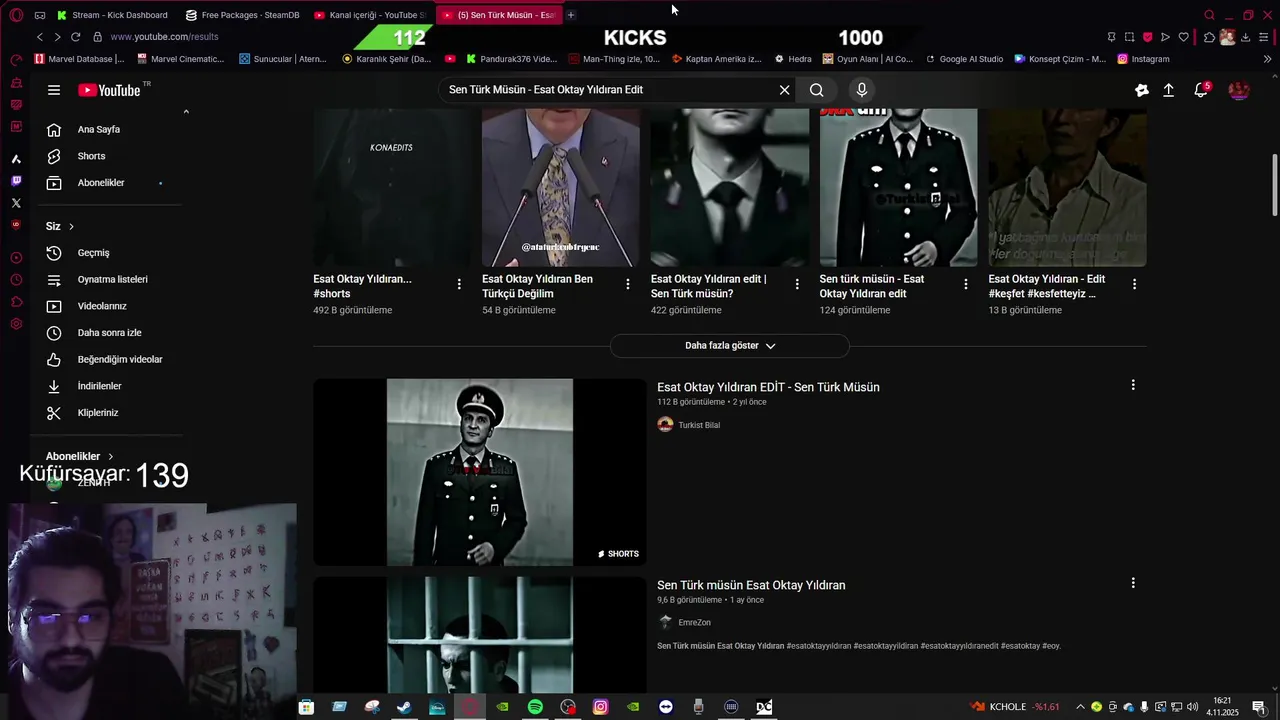Open options for 'edit | Sen Türk müsün?' short
1280x720 pixels.
[x=797, y=284]
